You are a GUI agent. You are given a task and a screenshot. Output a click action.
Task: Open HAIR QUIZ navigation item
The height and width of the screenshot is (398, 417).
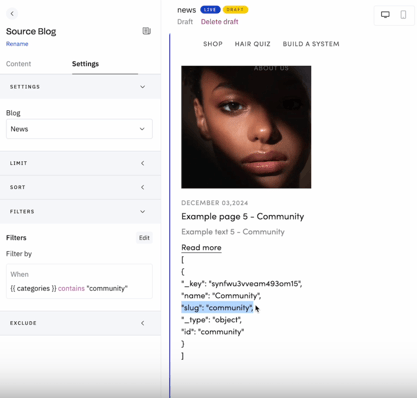[252, 44]
